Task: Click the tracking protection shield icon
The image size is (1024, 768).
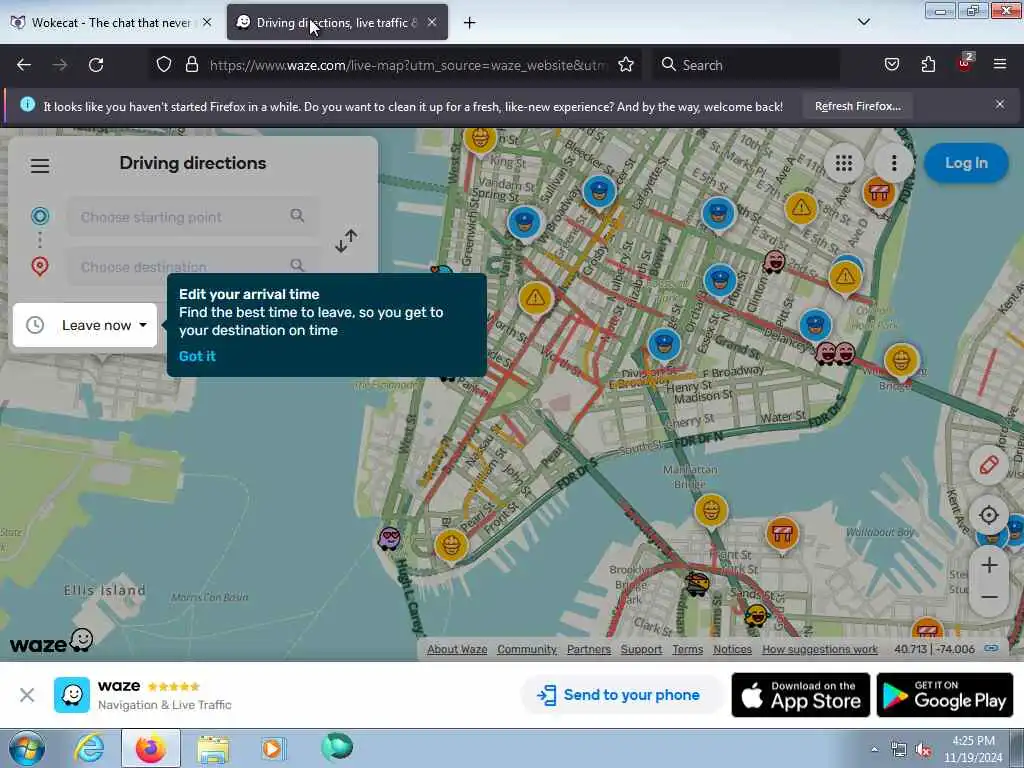Action: tap(164, 65)
